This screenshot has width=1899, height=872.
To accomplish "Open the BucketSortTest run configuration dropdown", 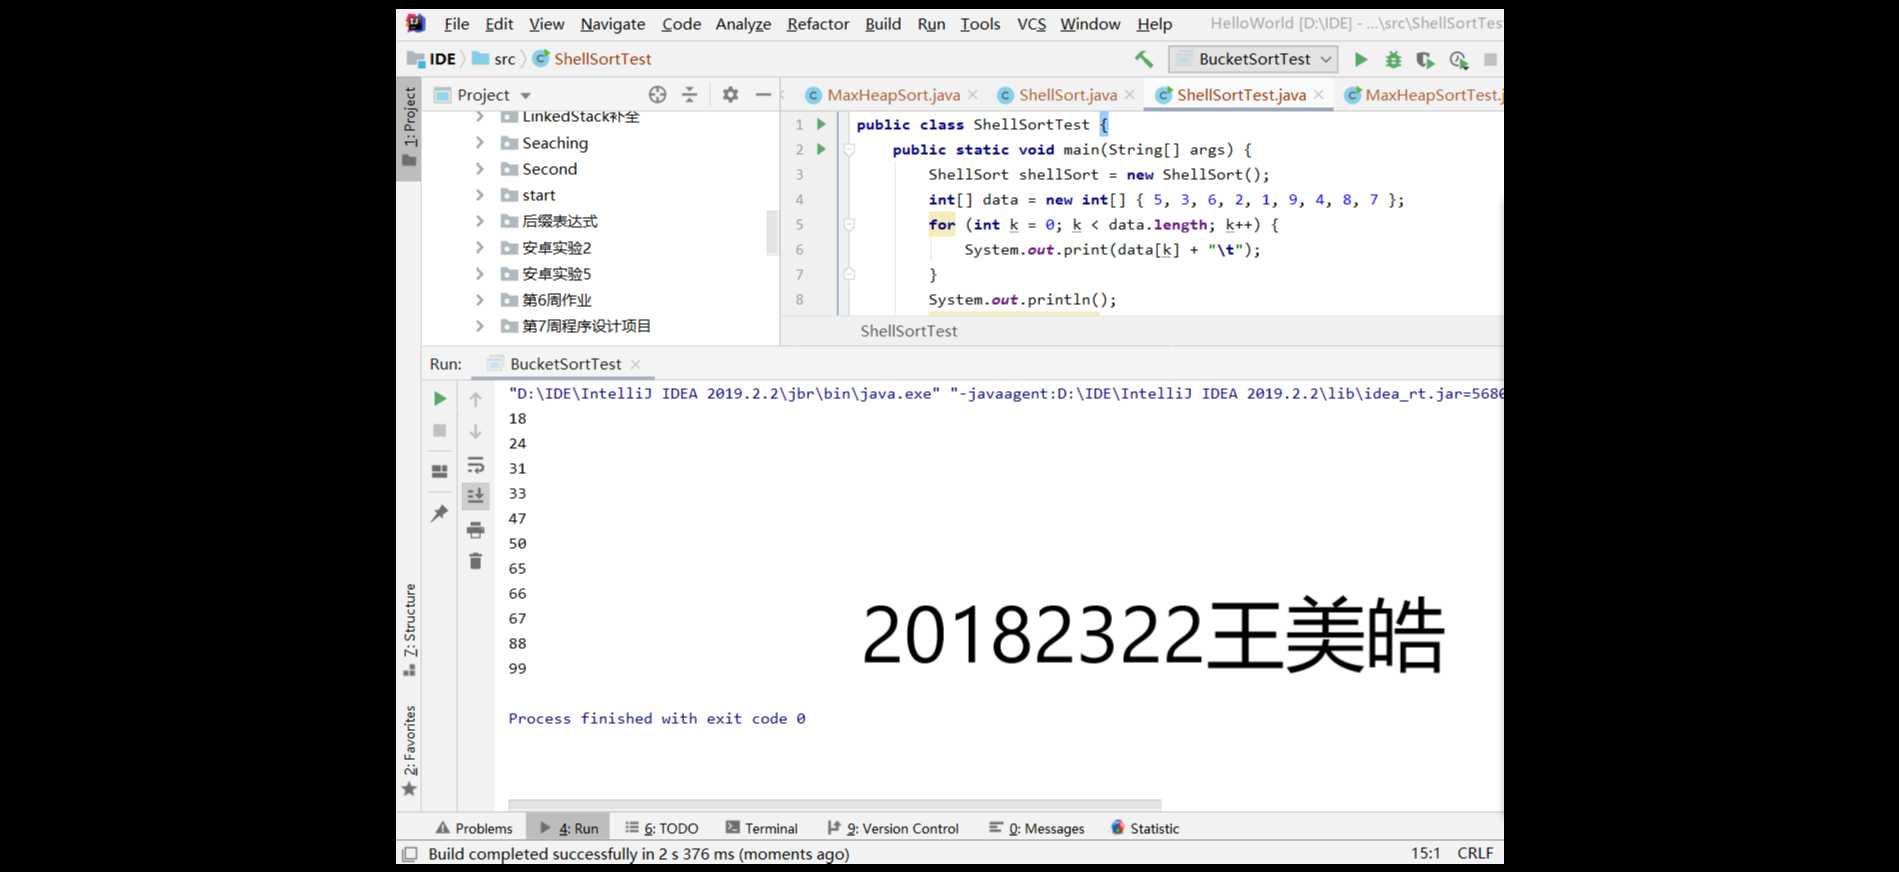I will coord(1253,59).
